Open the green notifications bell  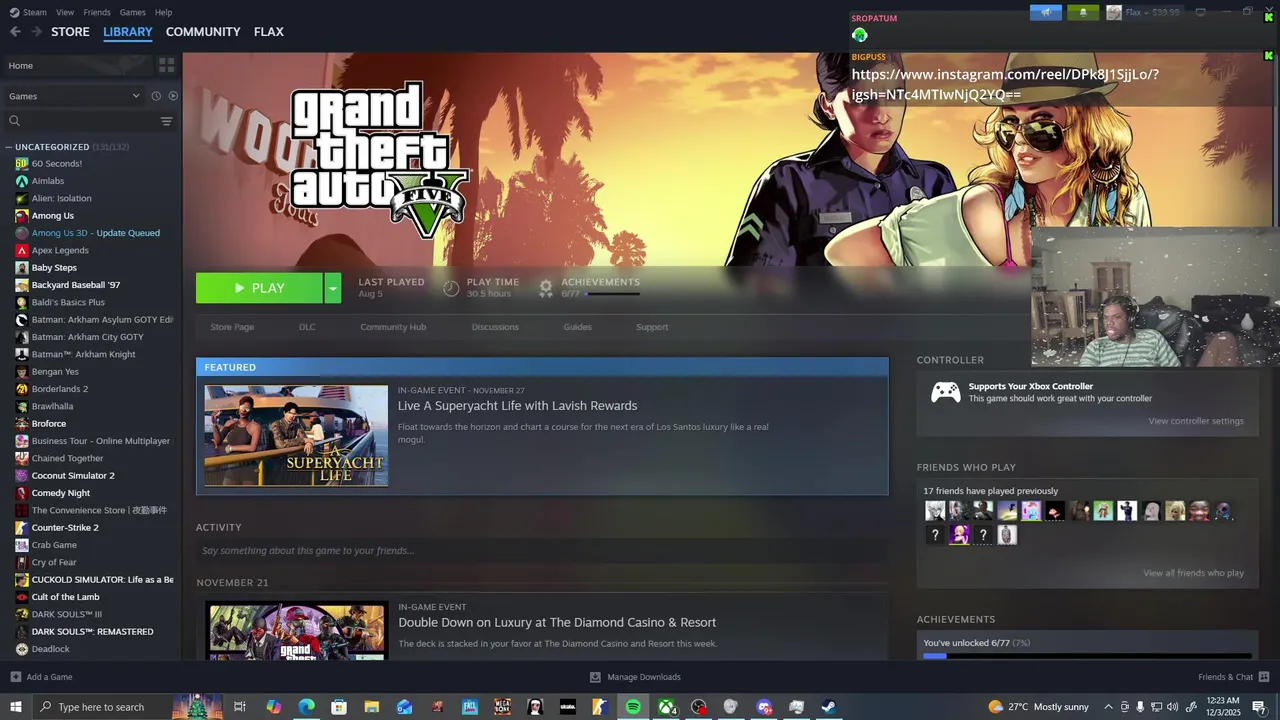(x=1083, y=12)
